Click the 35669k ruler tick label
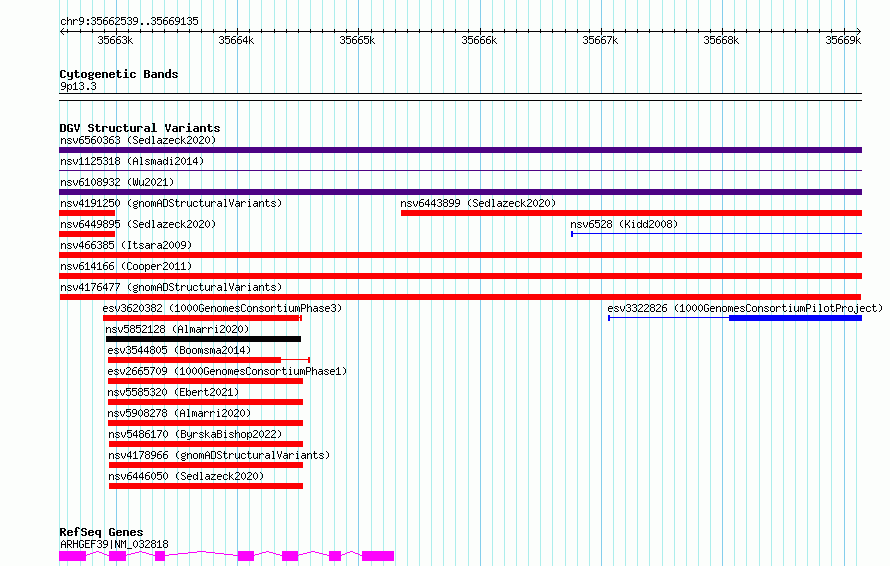 pyautogui.click(x=843, y=40)
